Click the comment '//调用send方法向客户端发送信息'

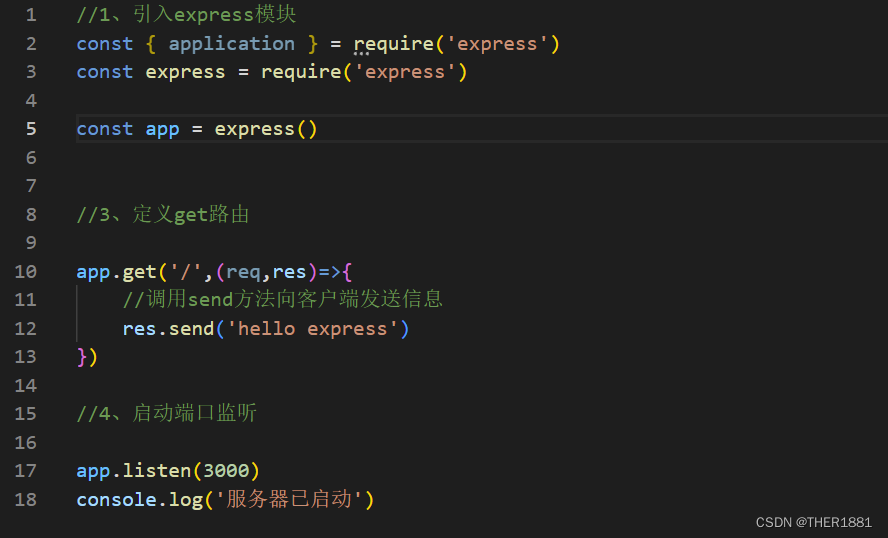pos(283,300)
